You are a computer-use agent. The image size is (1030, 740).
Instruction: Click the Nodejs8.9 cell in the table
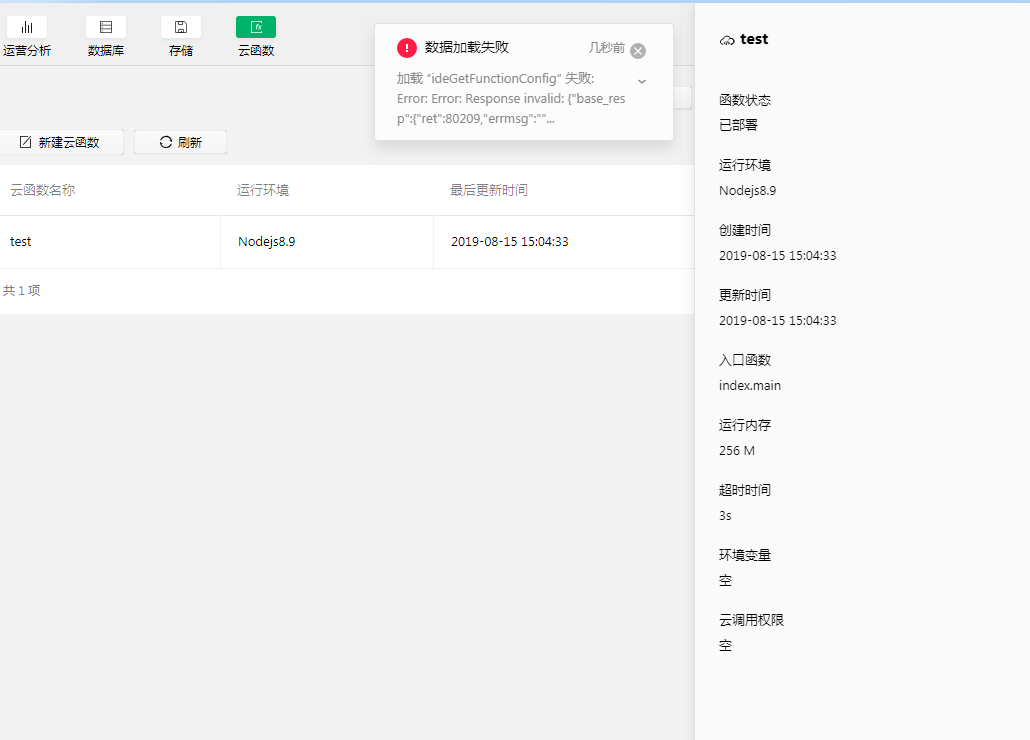tap(266, 242)
